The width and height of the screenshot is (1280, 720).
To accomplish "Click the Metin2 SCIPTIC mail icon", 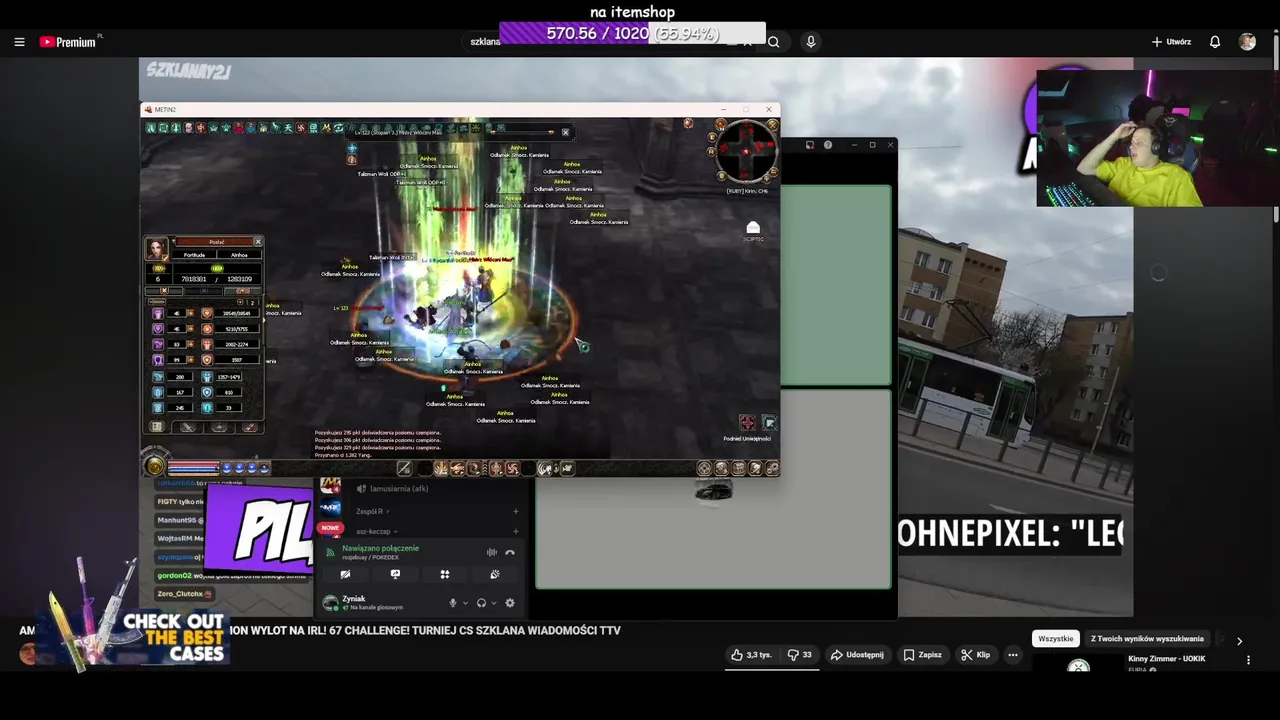I will pos(753,229).
